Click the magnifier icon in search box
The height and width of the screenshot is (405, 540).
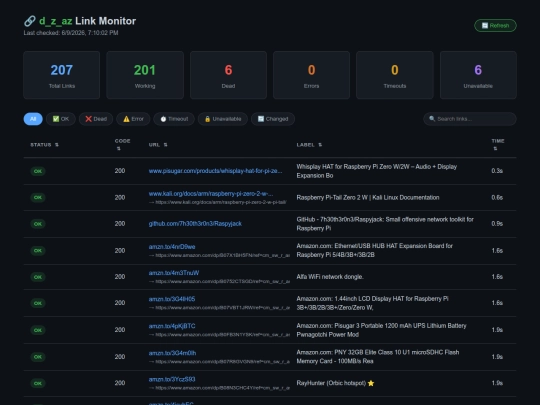tap(432, 119)
